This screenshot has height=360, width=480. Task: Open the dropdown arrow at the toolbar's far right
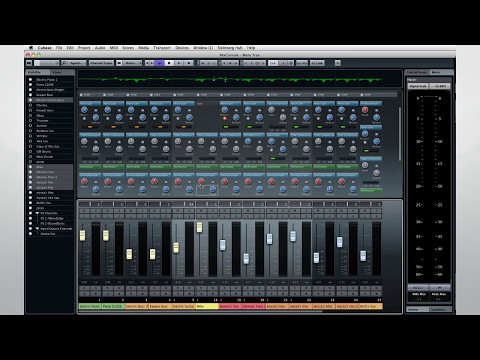pos(338,63)
